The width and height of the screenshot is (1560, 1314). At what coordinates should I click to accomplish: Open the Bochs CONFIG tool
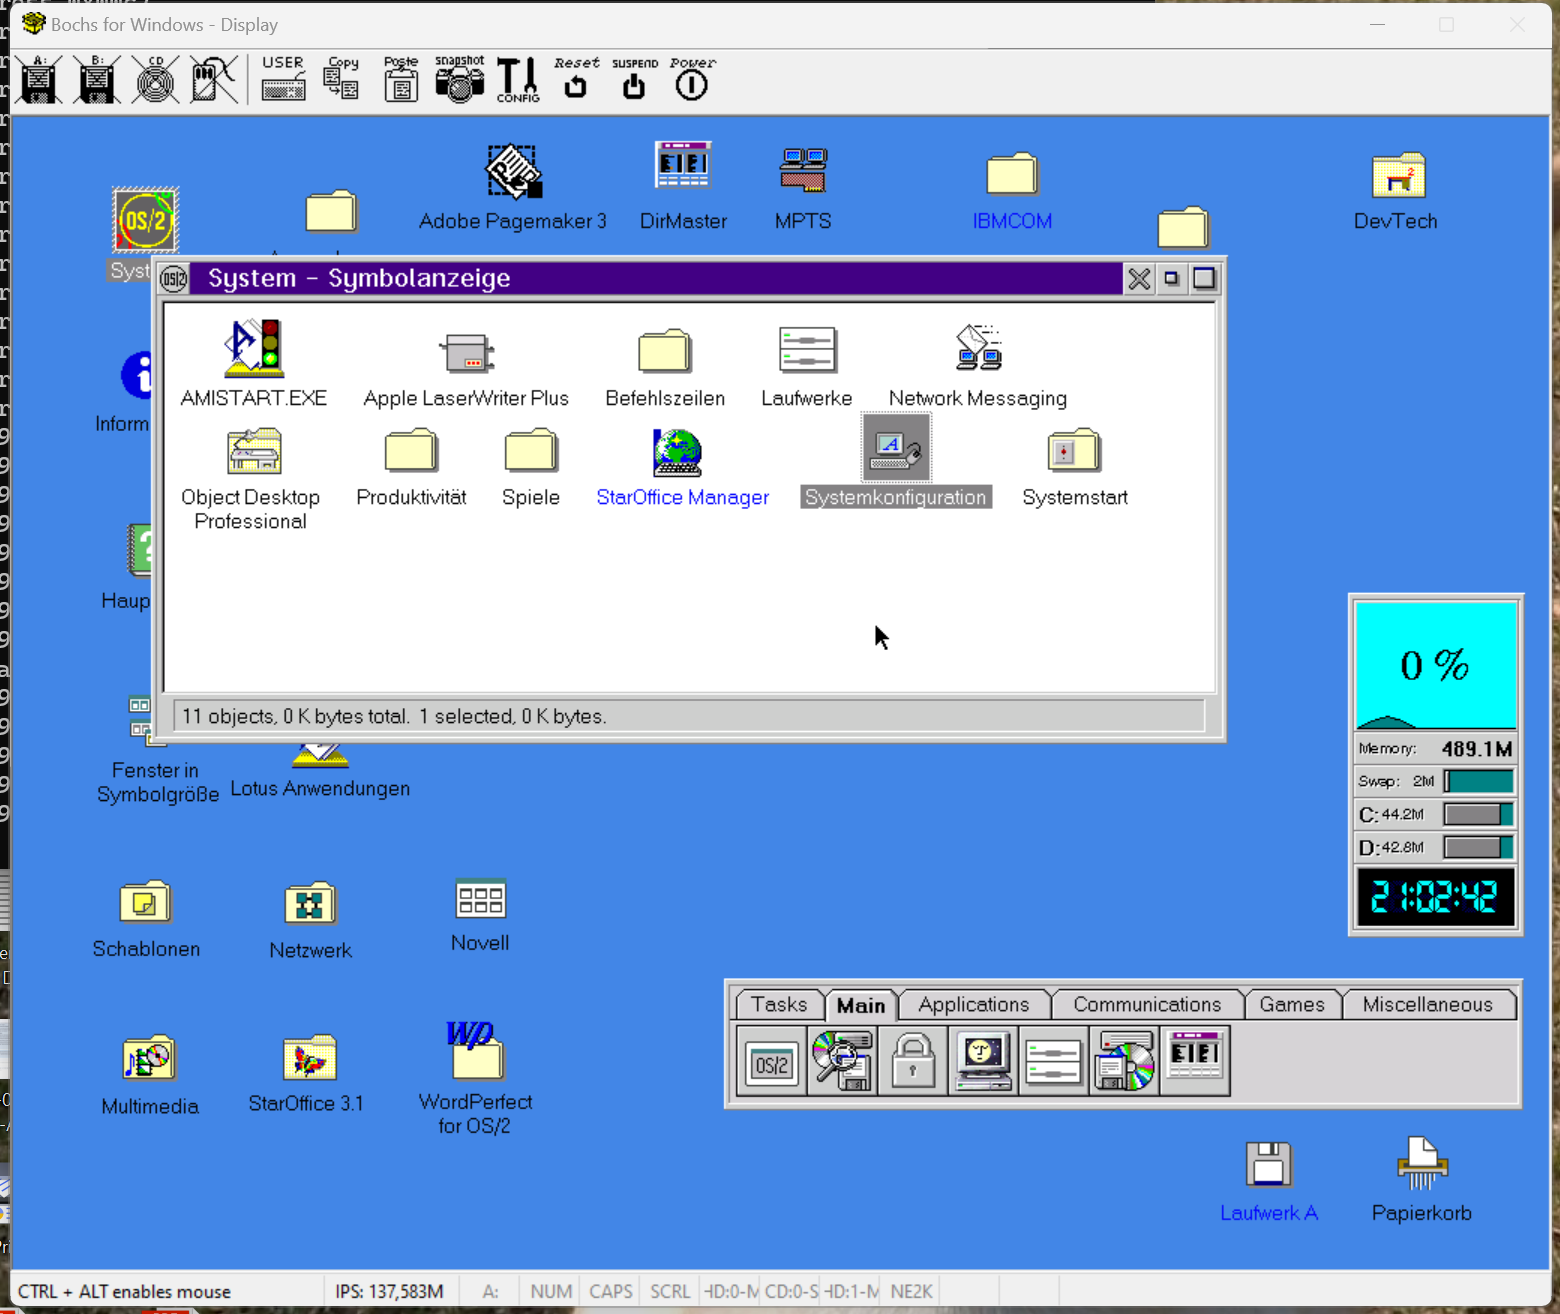pyautogui.click(x=518, y=79)
